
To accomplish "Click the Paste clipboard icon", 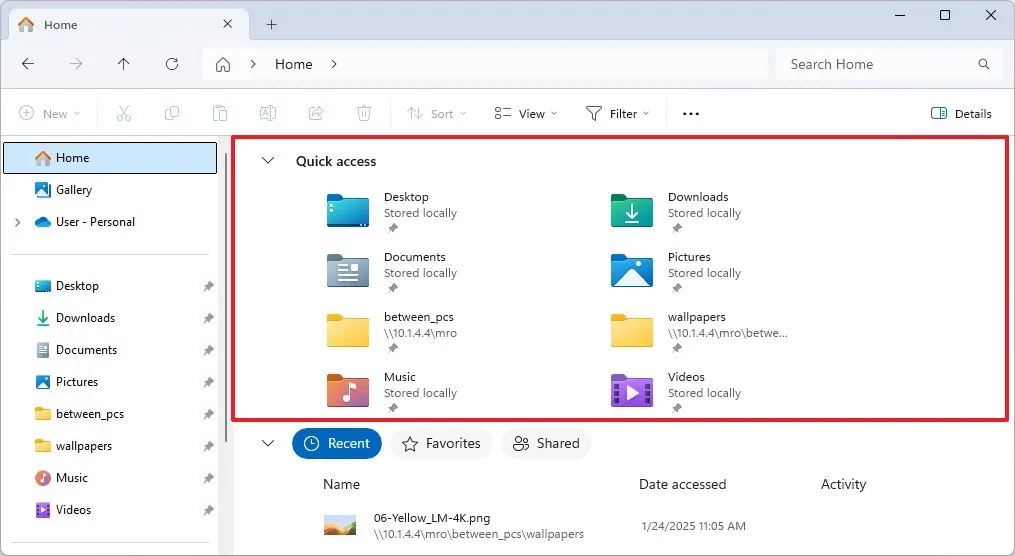I will (x=219, y=113).
